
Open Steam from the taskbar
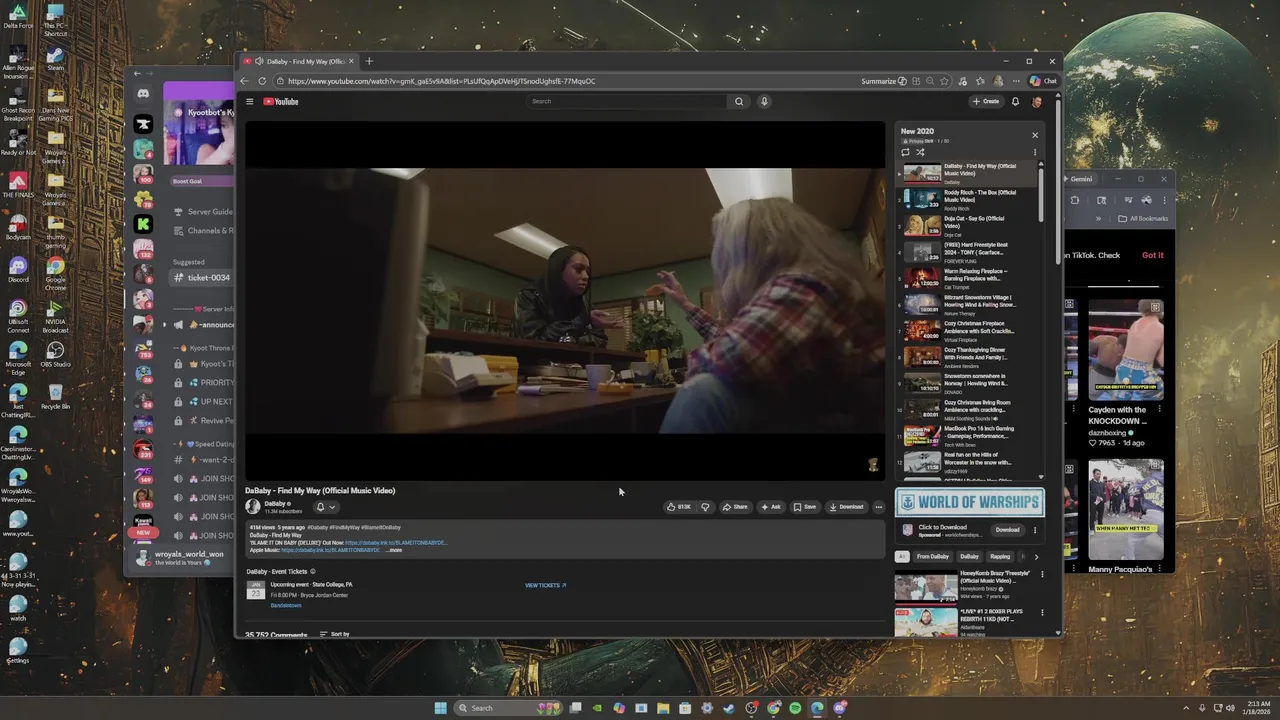pyautogui.click(x=729, y=708)
